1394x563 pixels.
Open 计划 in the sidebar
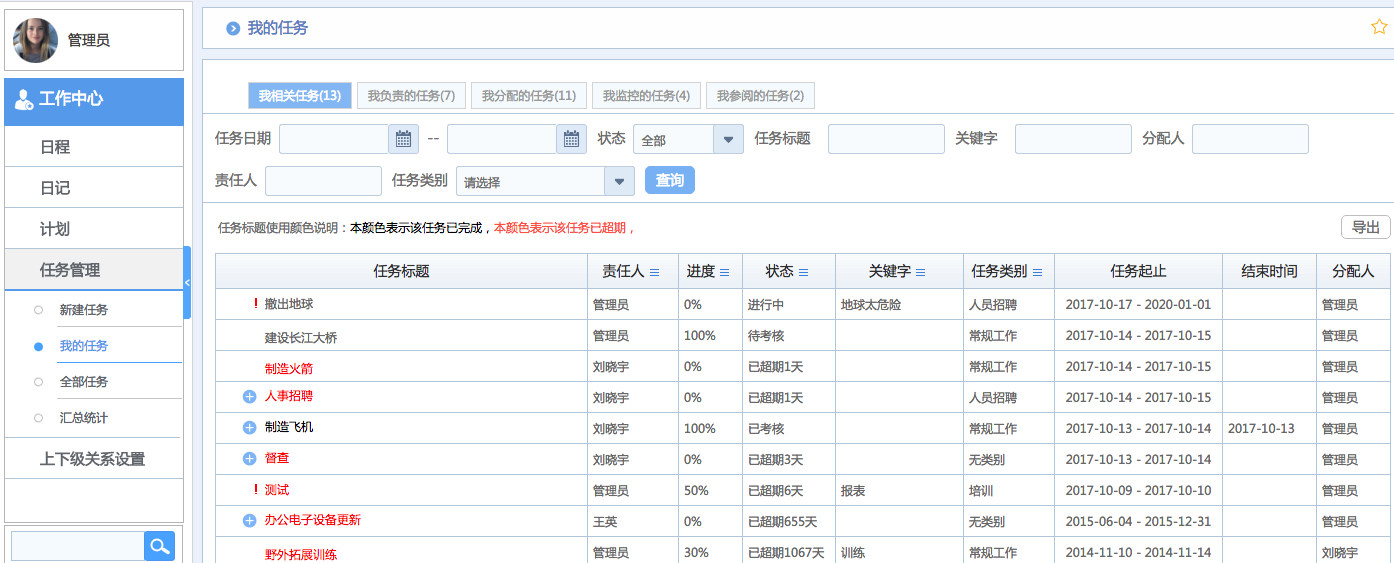point(94,229)
